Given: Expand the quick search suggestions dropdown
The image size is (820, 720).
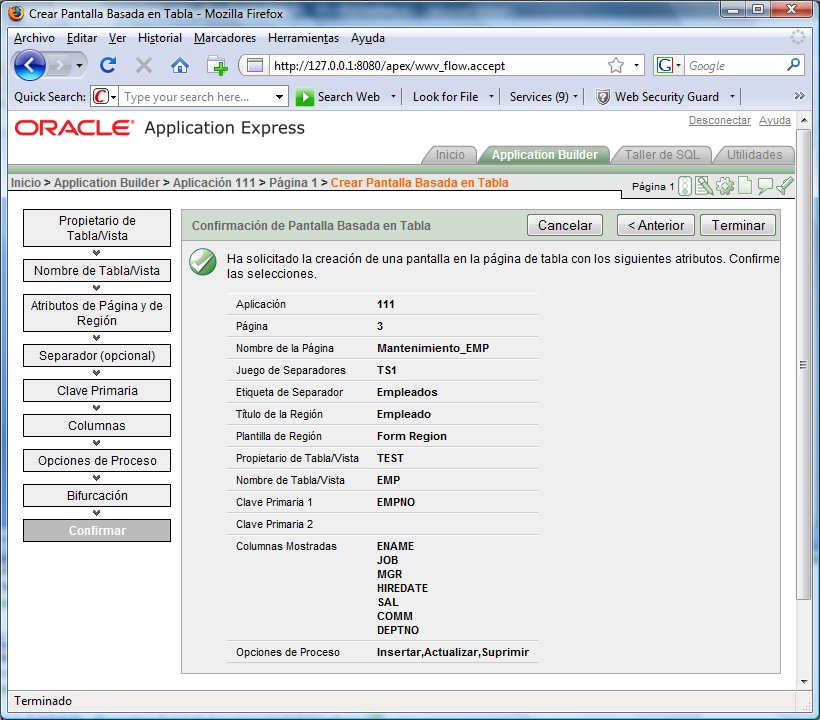Looking at the screenshot, I should (x=279, y=97).
